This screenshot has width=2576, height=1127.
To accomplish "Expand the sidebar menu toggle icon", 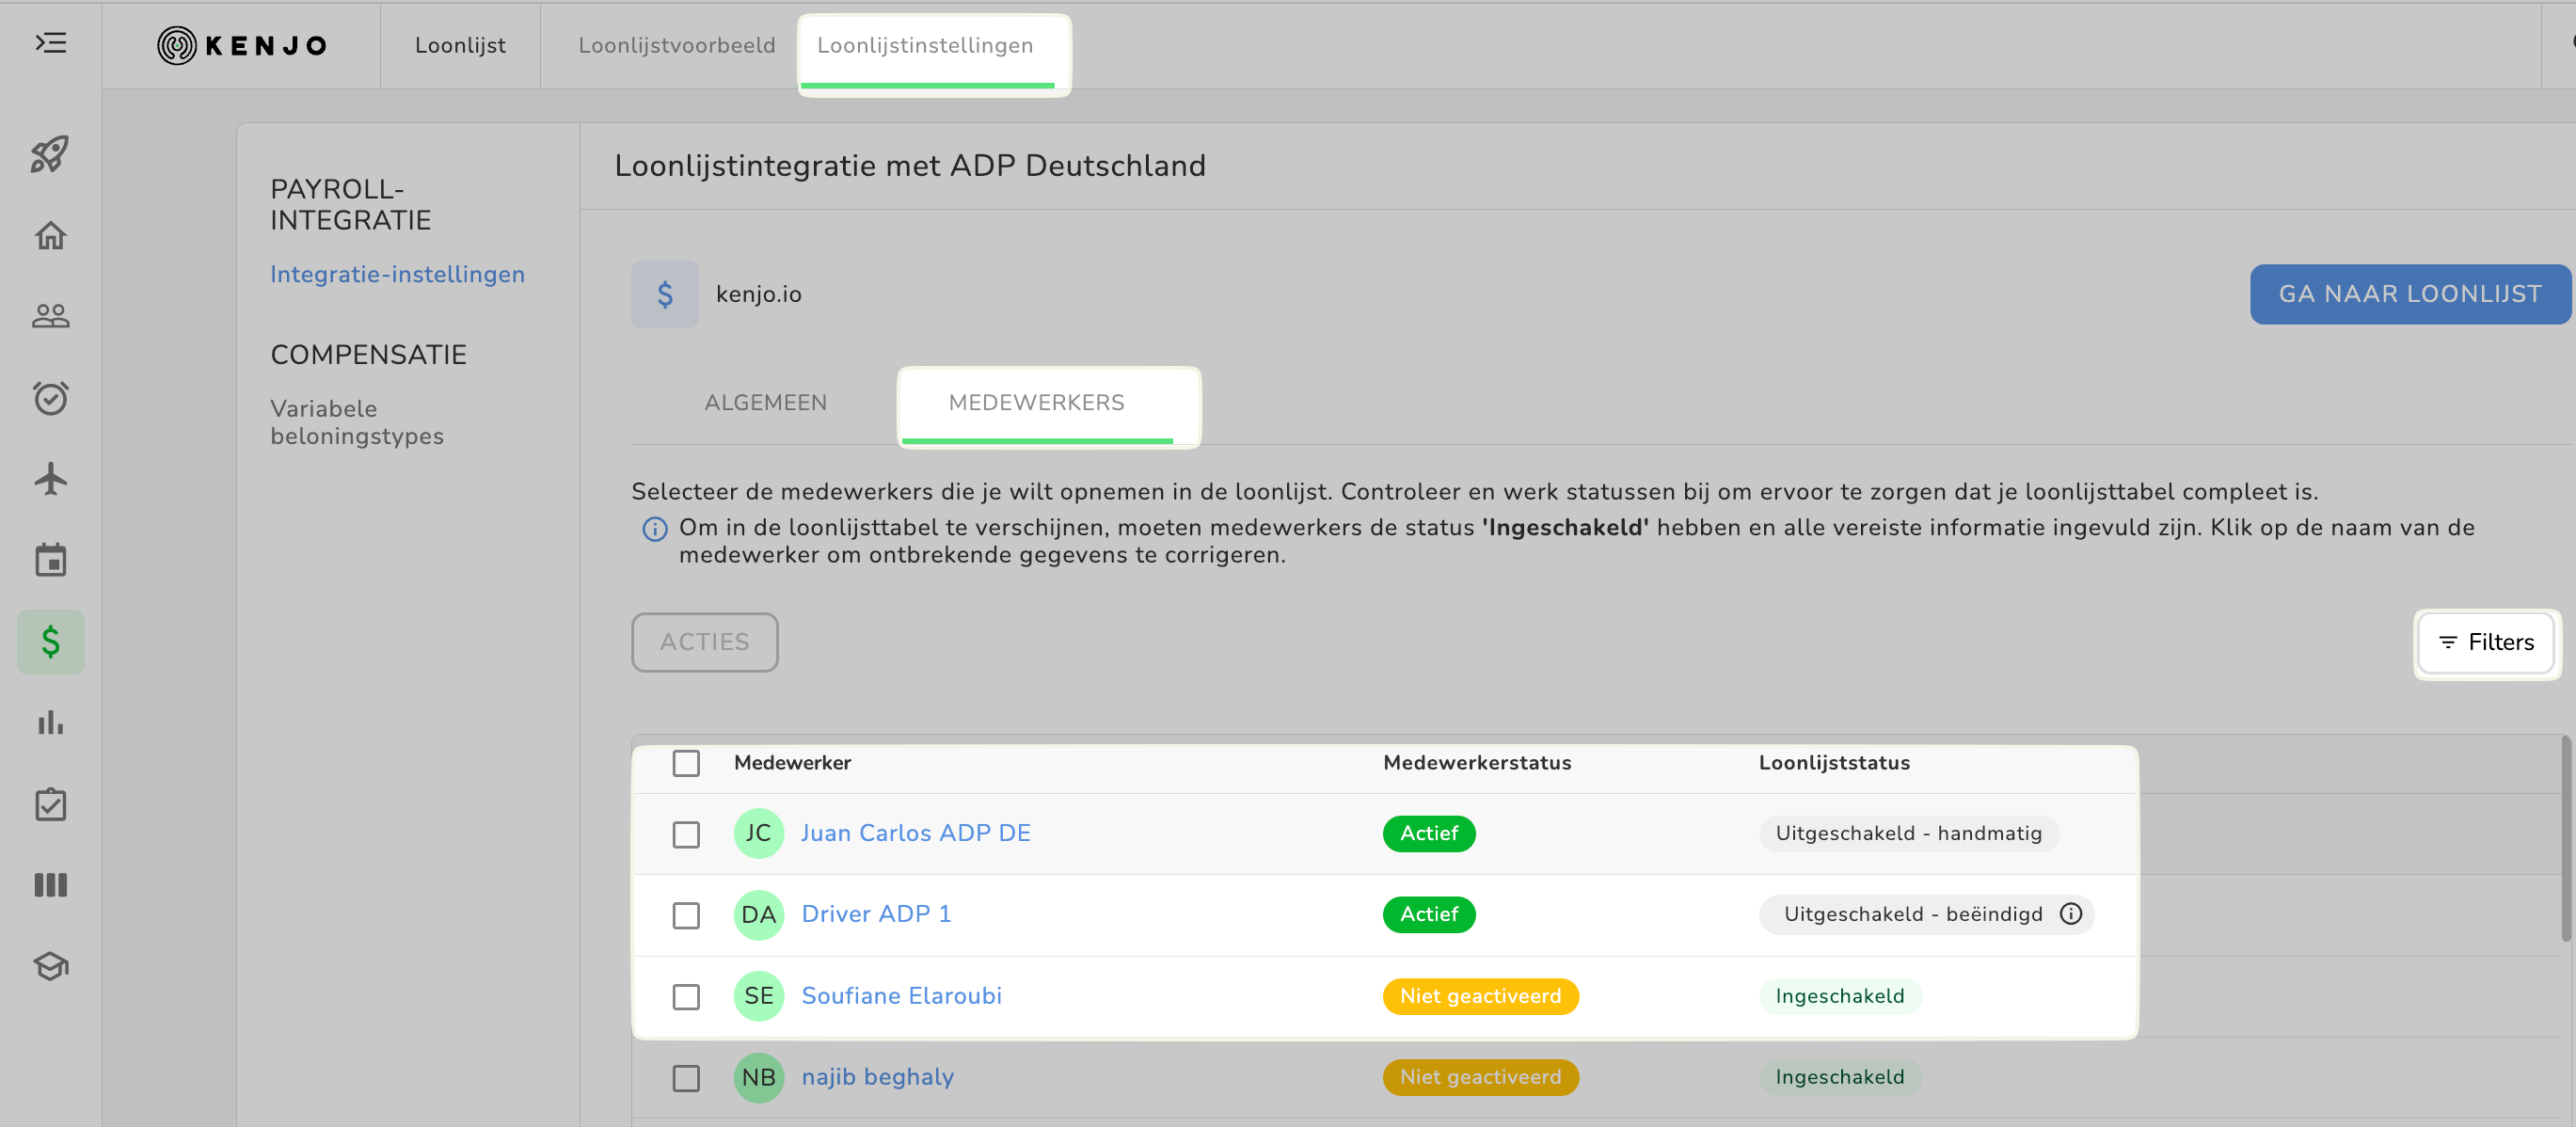I will (x=50, y=43).
